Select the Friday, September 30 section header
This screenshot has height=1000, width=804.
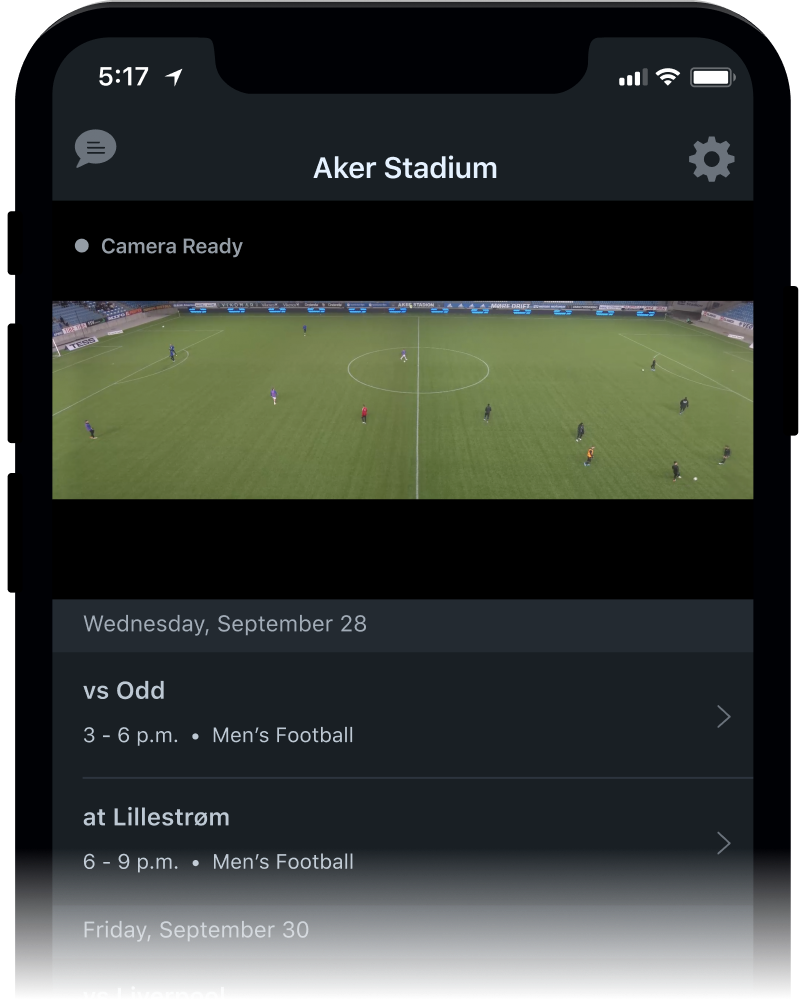coord(196,930)
